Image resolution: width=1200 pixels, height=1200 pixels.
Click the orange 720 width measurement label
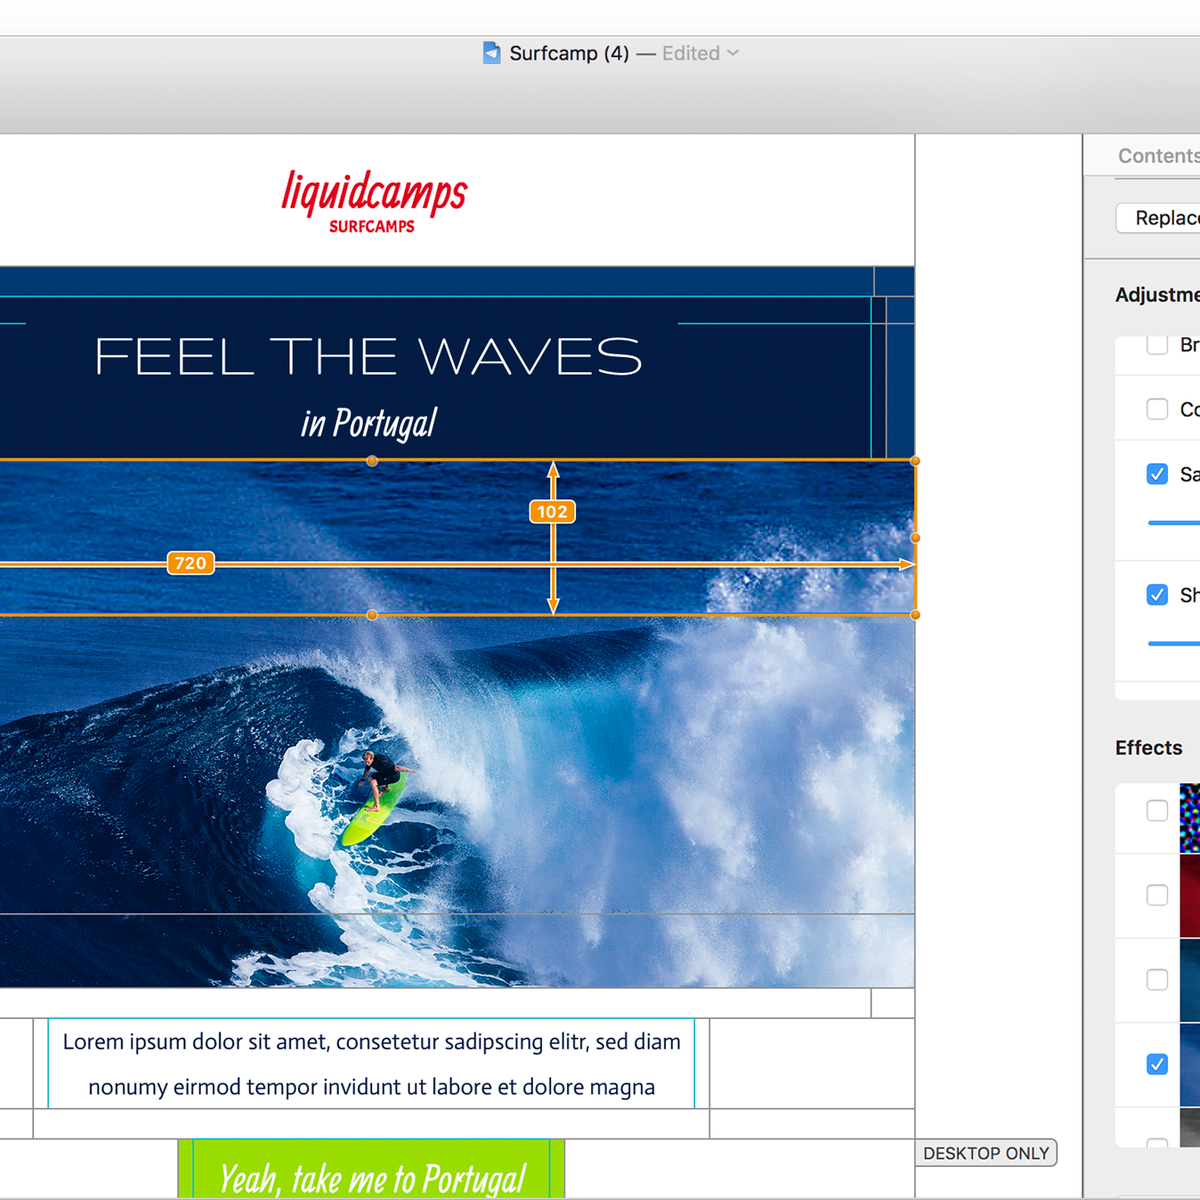point(190,563)
